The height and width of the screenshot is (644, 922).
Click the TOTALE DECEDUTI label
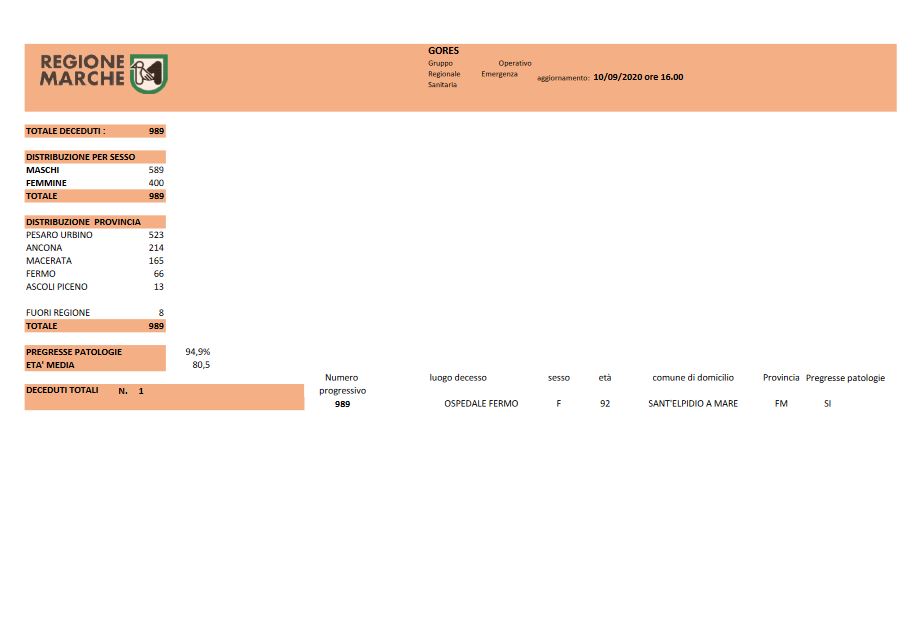(65, 131)
